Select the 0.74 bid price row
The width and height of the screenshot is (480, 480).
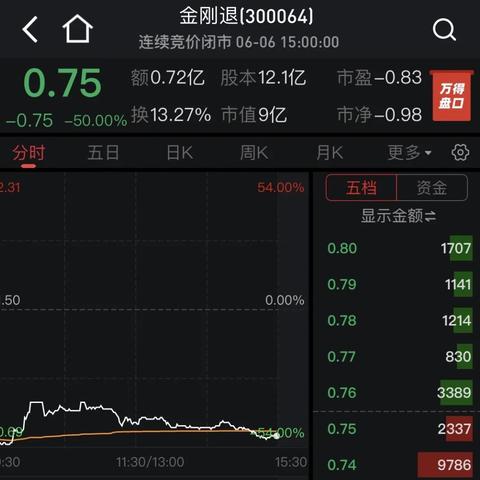click(399, 465)
